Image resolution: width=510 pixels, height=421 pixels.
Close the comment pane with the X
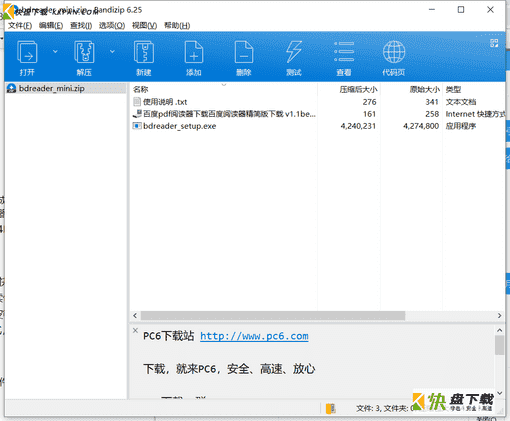[x=135, y=330]
